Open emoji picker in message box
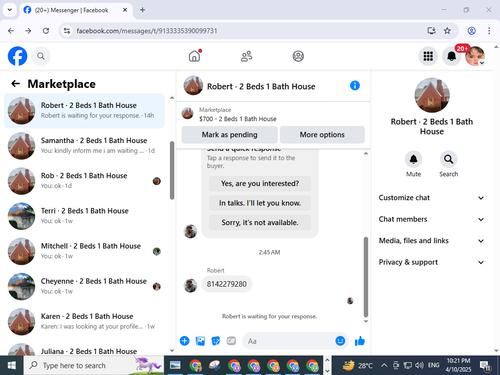500x375 pixels. point(340,341)
